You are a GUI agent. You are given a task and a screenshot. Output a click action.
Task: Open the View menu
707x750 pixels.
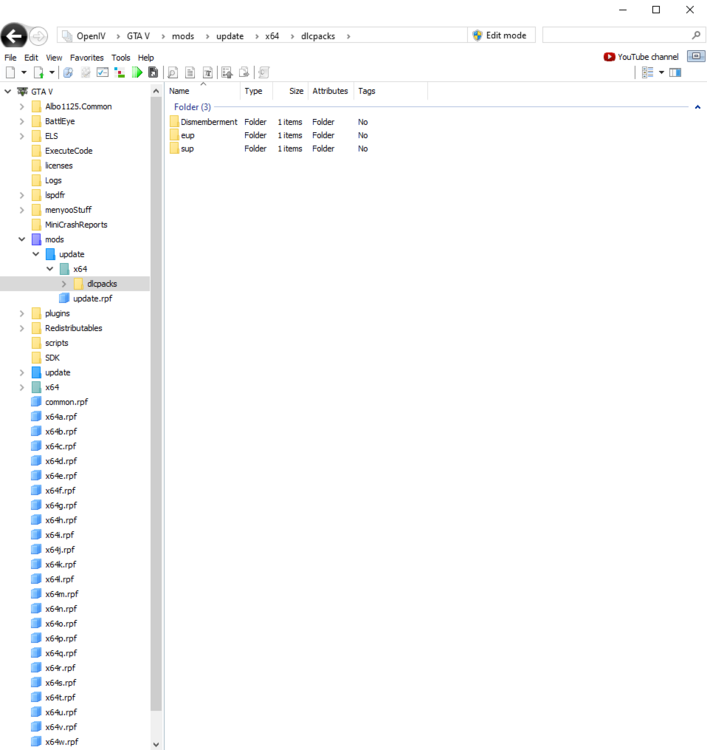[54, 58]
